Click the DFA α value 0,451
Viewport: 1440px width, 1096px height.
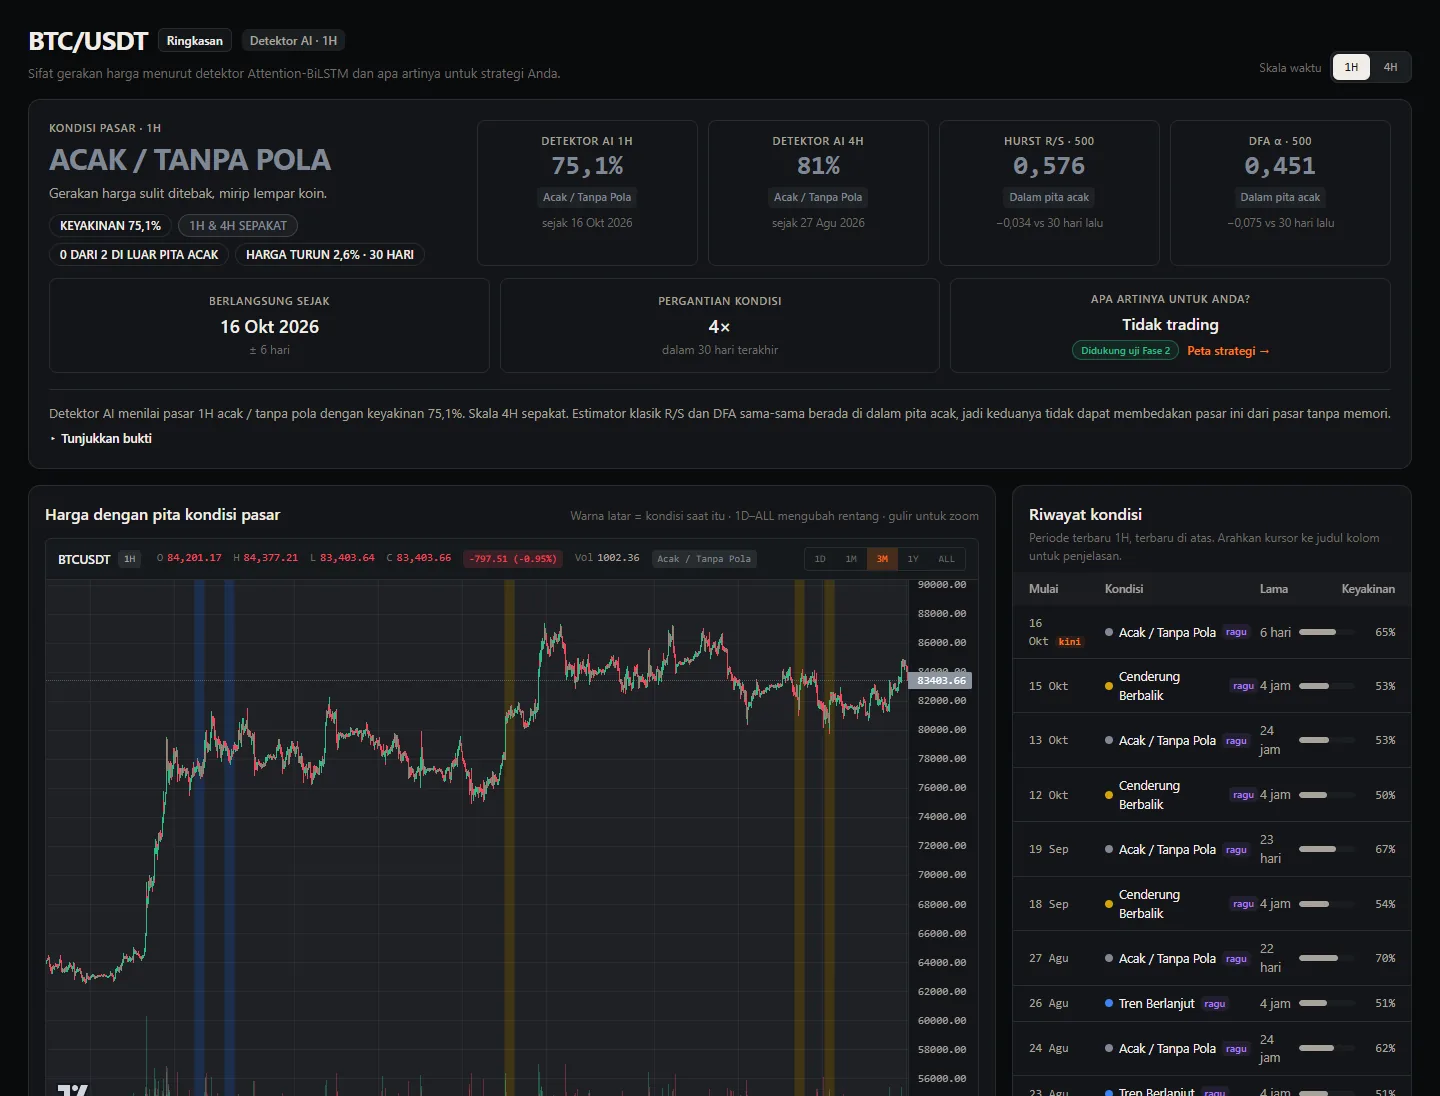coord(1280,166)
